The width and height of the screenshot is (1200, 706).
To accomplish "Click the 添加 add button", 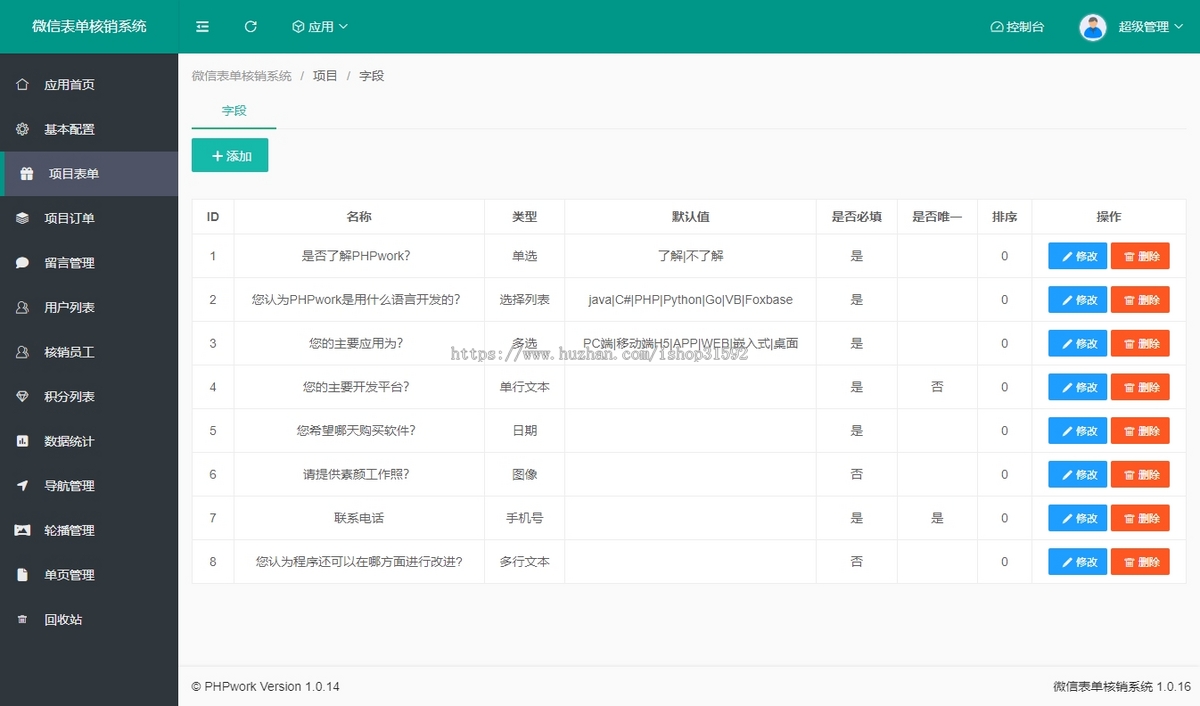I will tap(230, 156).
